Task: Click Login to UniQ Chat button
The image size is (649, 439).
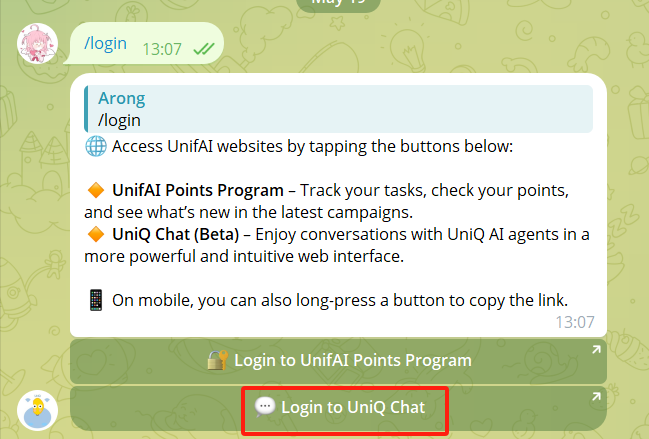Action: pos(338,408)
